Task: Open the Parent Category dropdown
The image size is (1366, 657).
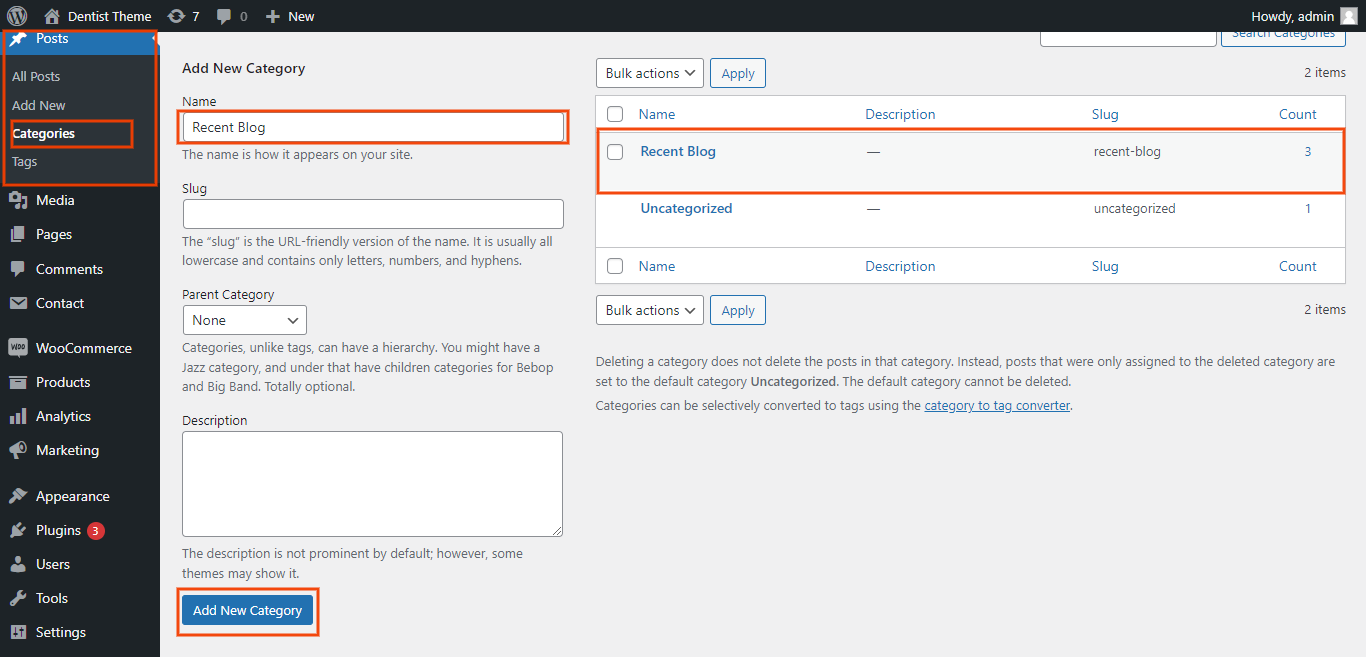Action: [x=245, y=320]
